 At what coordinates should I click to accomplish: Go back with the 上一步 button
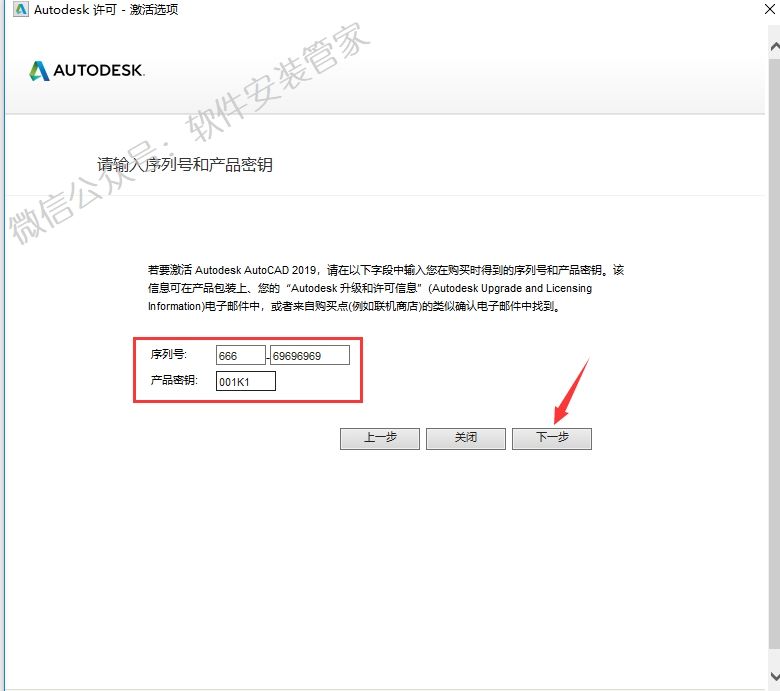380,438
